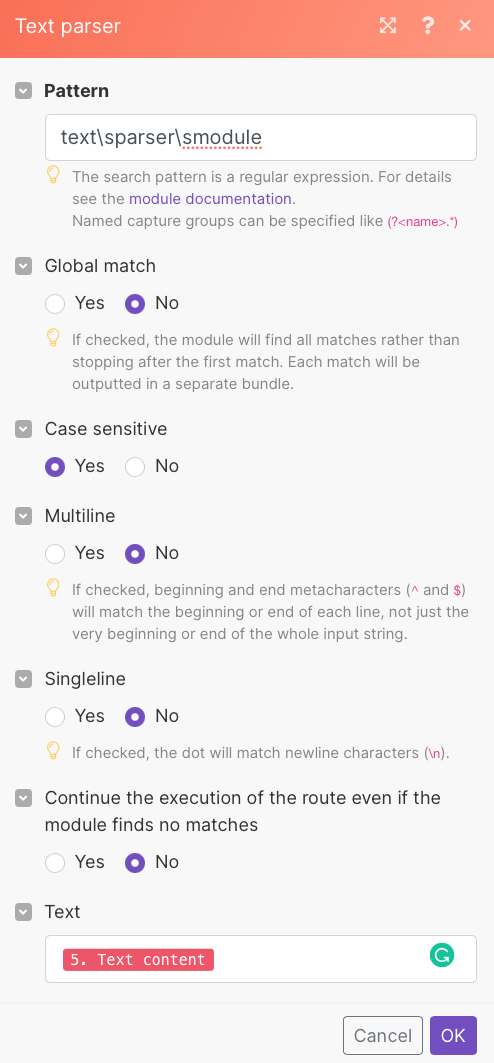Image resolution: width=494 pixels, height=1063 pixels.
Task: Collapse the Pattern field toggle arrow
Action: coord(24,91)
